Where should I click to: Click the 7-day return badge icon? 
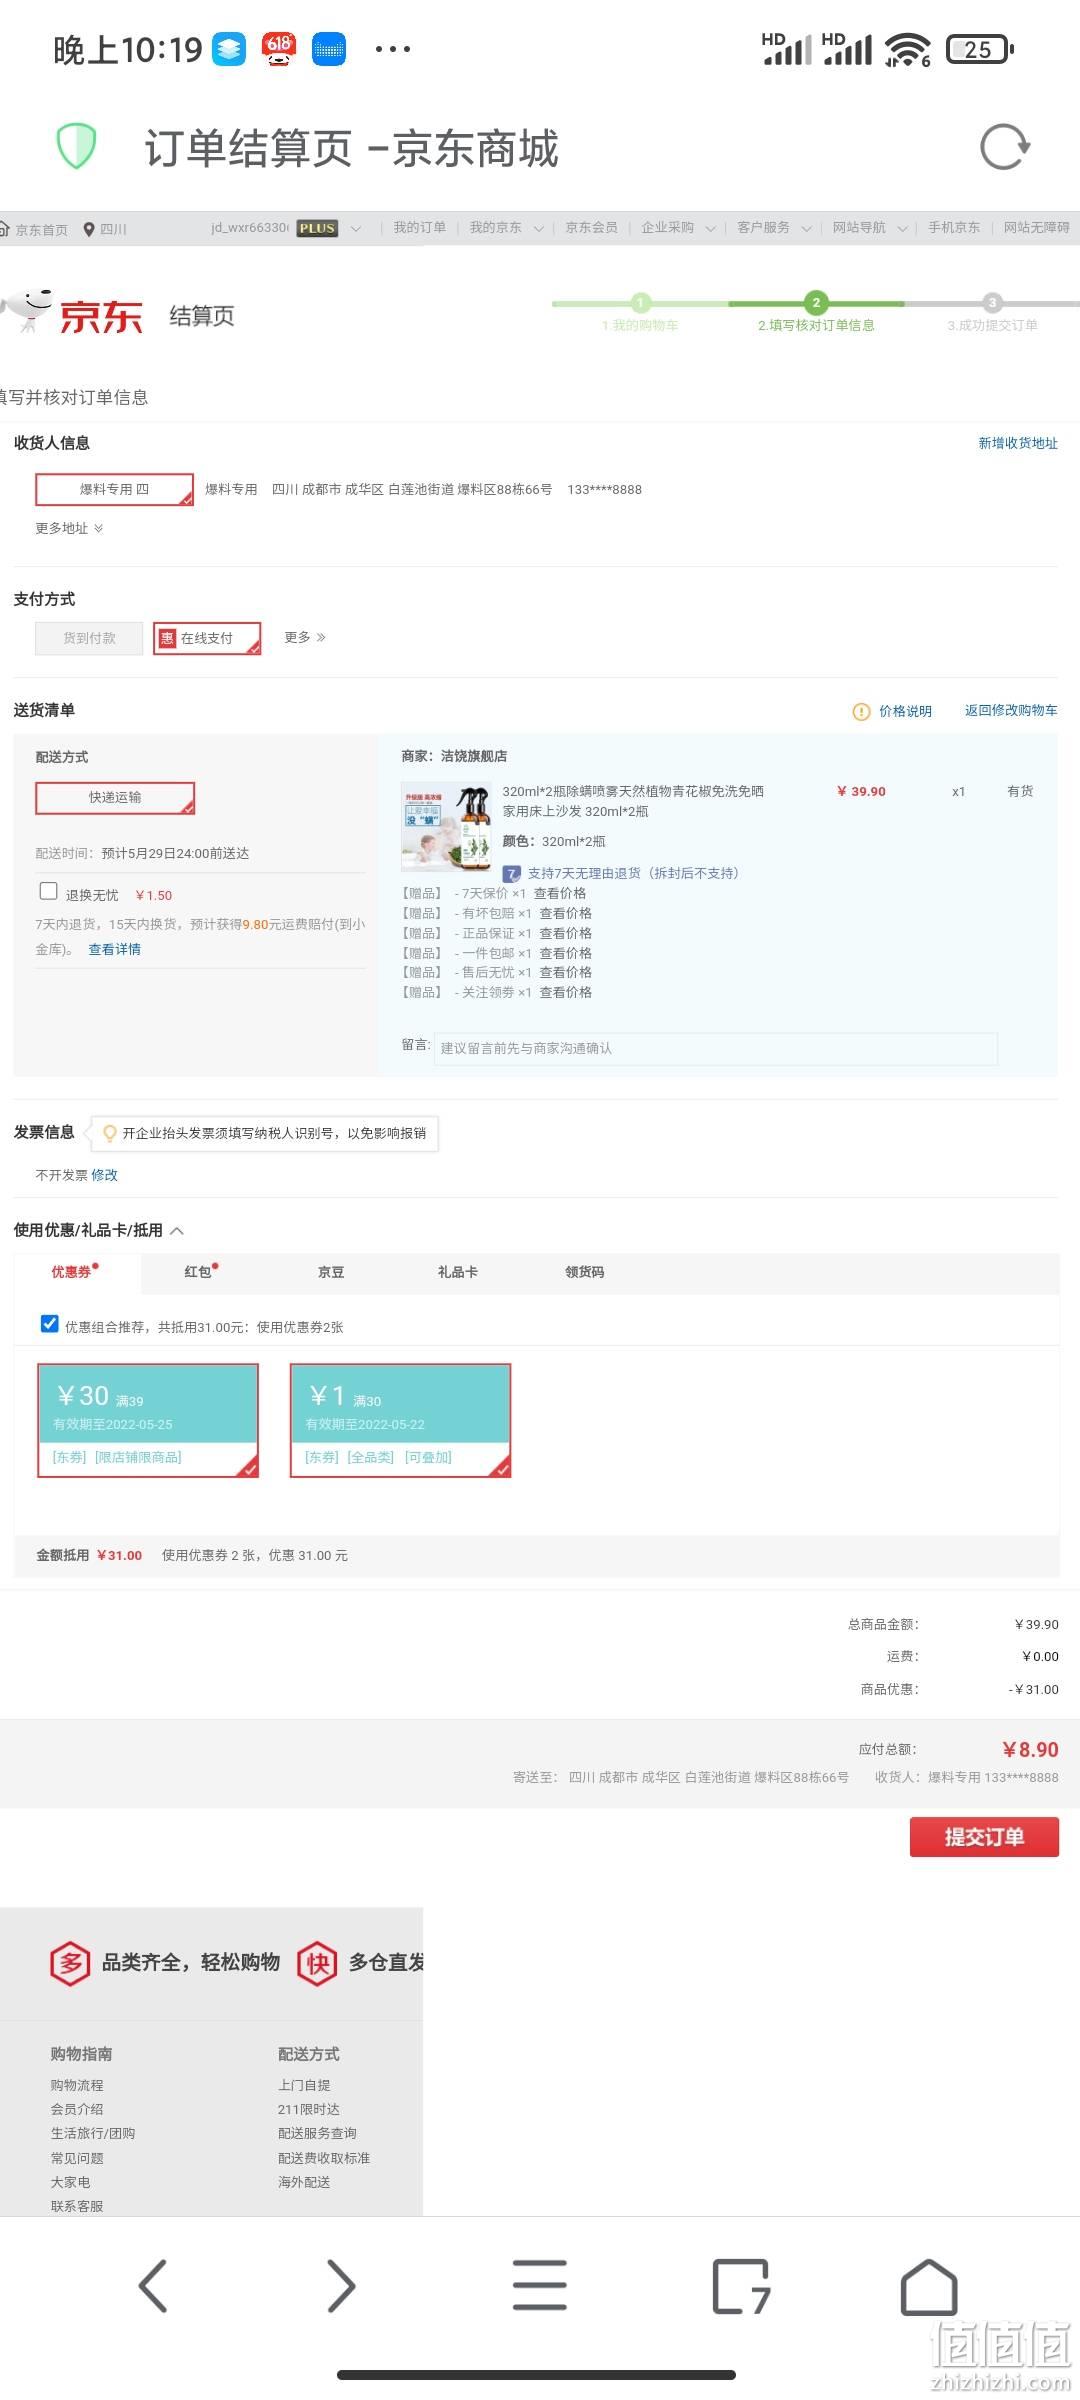click(x=511, y=874)
